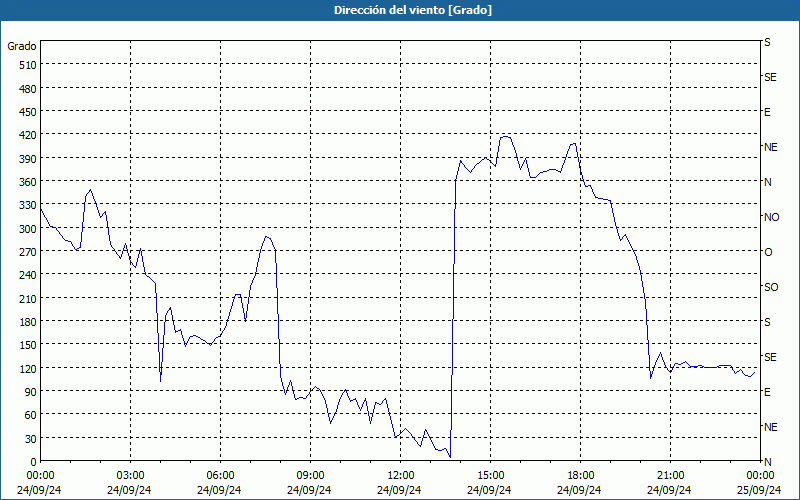The image size is (800, 500).
Task: Select the 12:00 time label
Action: [401, 476]
